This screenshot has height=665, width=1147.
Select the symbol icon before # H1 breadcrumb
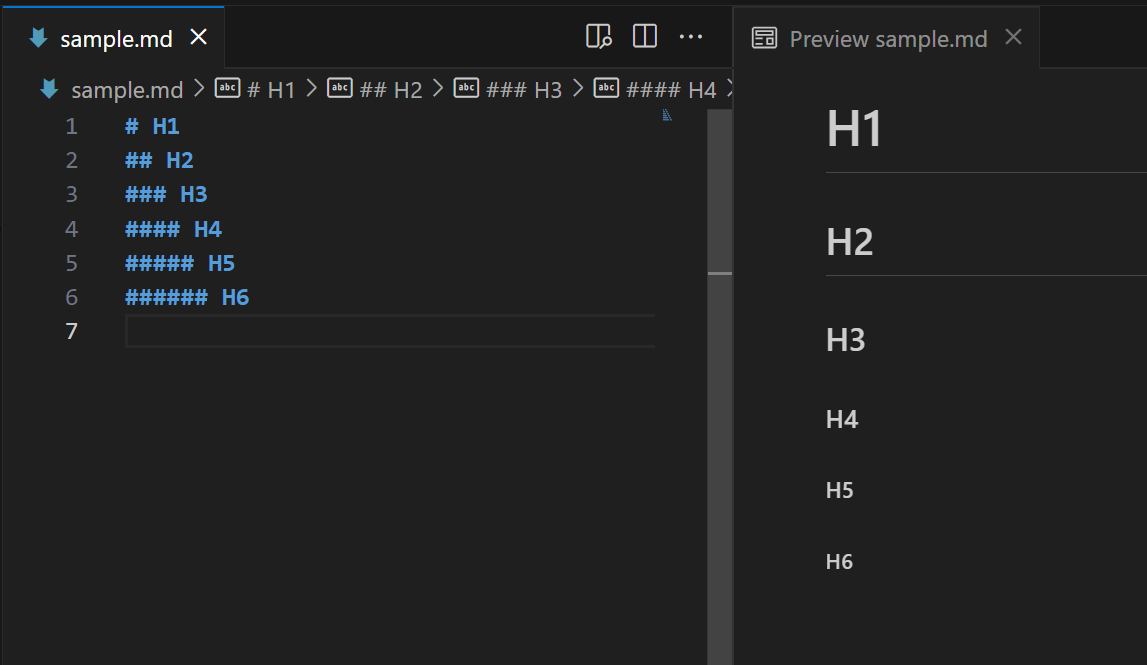(227, 88)
